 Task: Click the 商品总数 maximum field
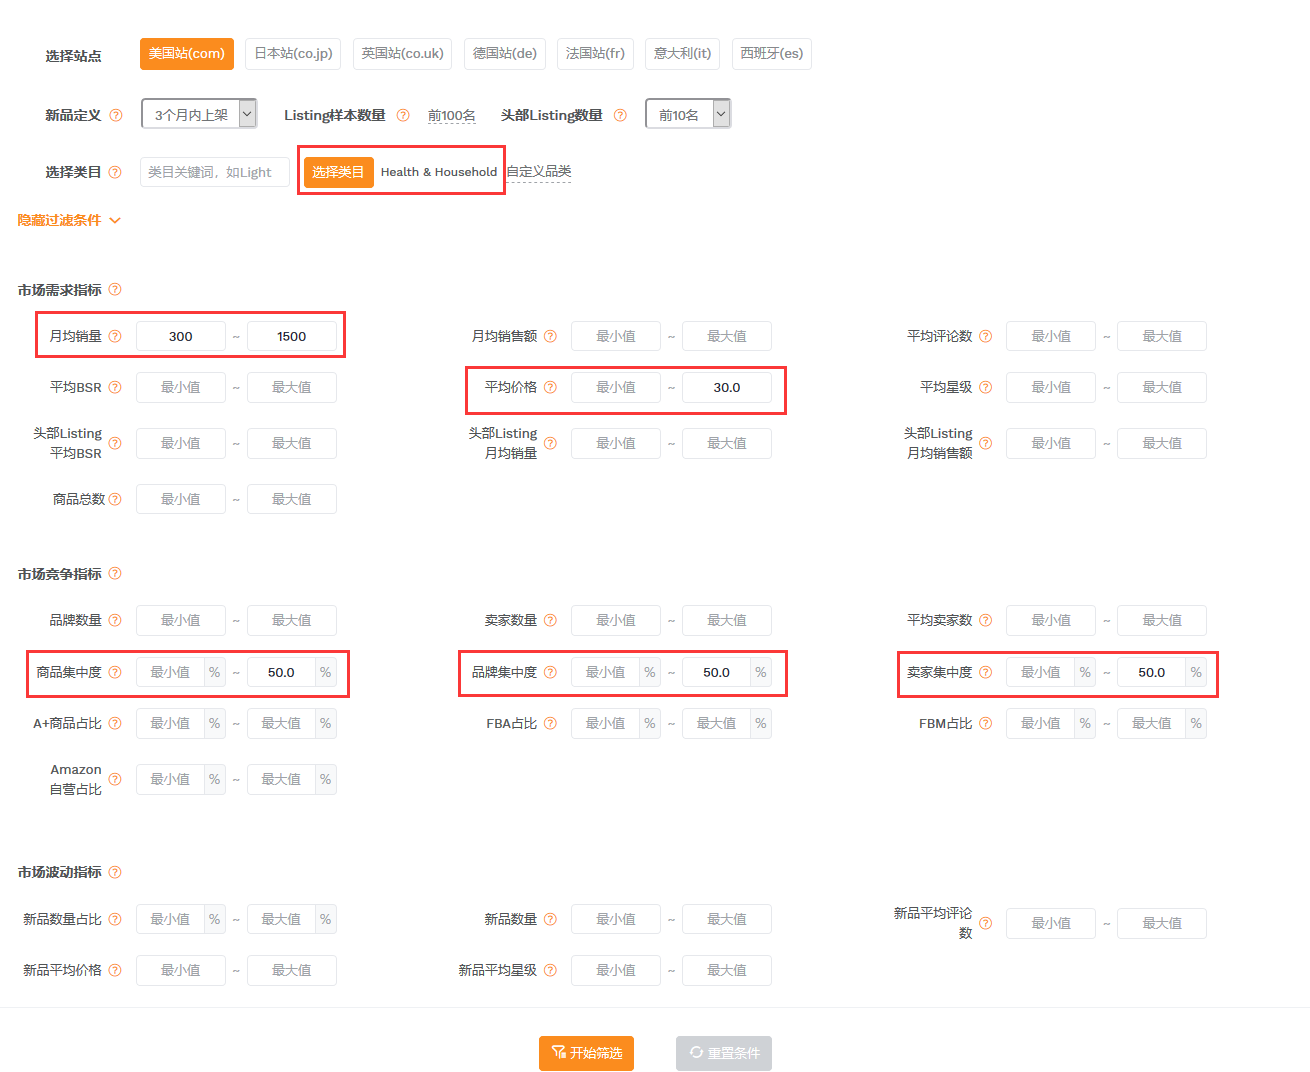pos(292,499)
